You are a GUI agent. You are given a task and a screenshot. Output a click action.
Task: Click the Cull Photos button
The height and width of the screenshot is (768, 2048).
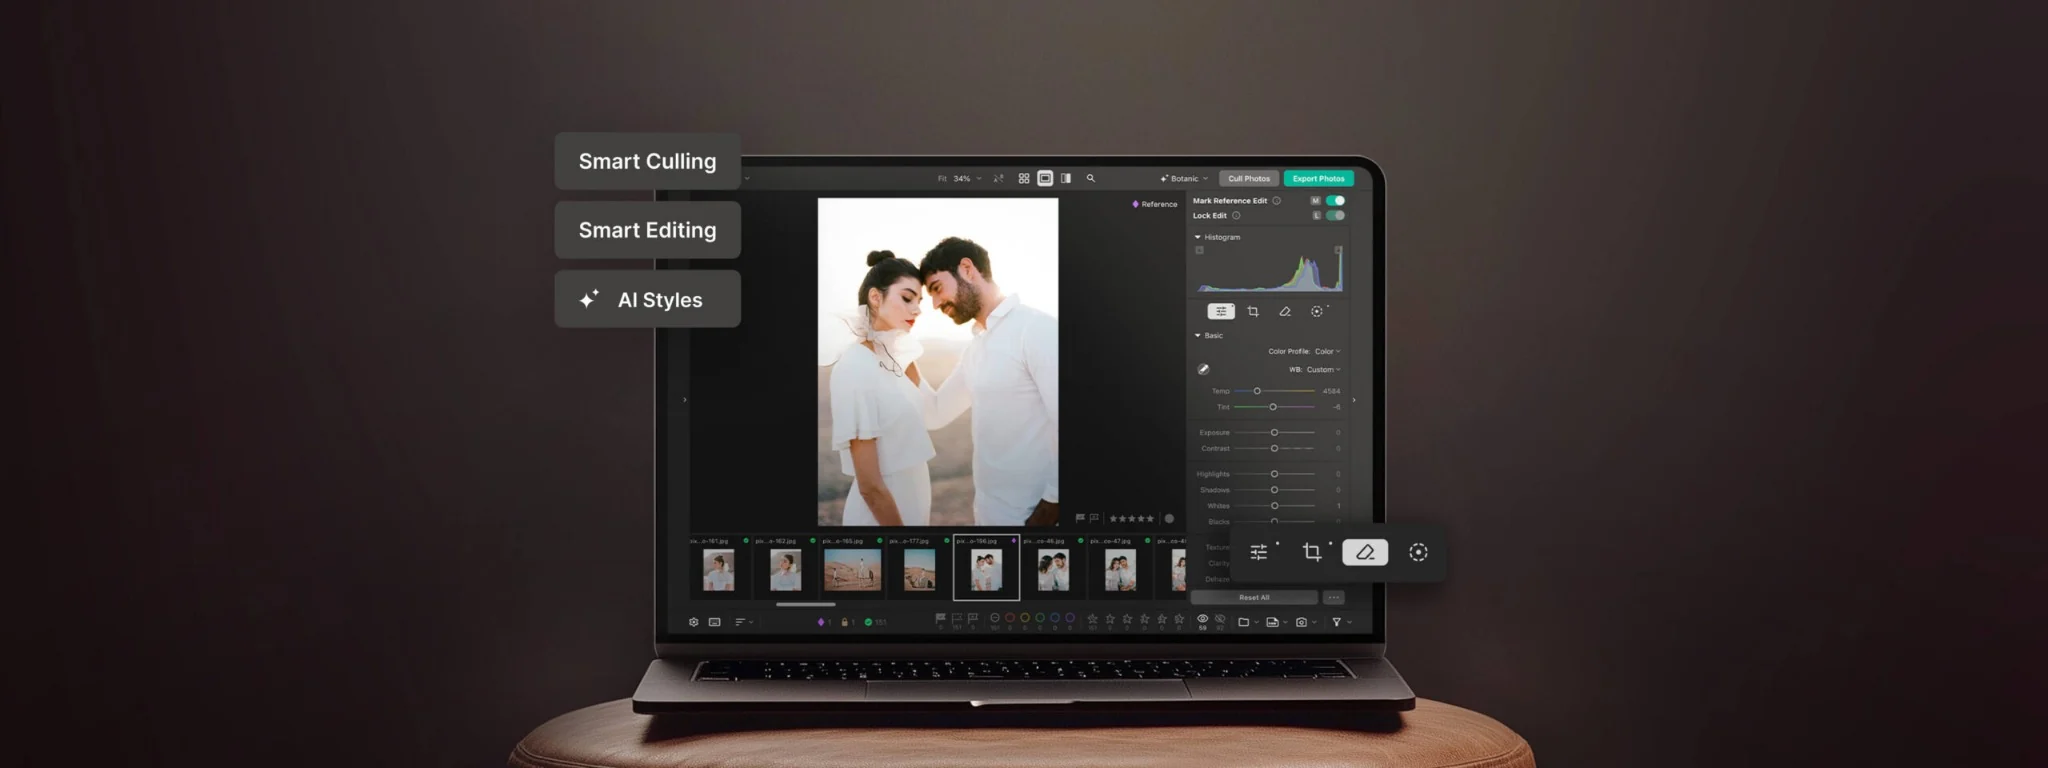point(1249,179)
